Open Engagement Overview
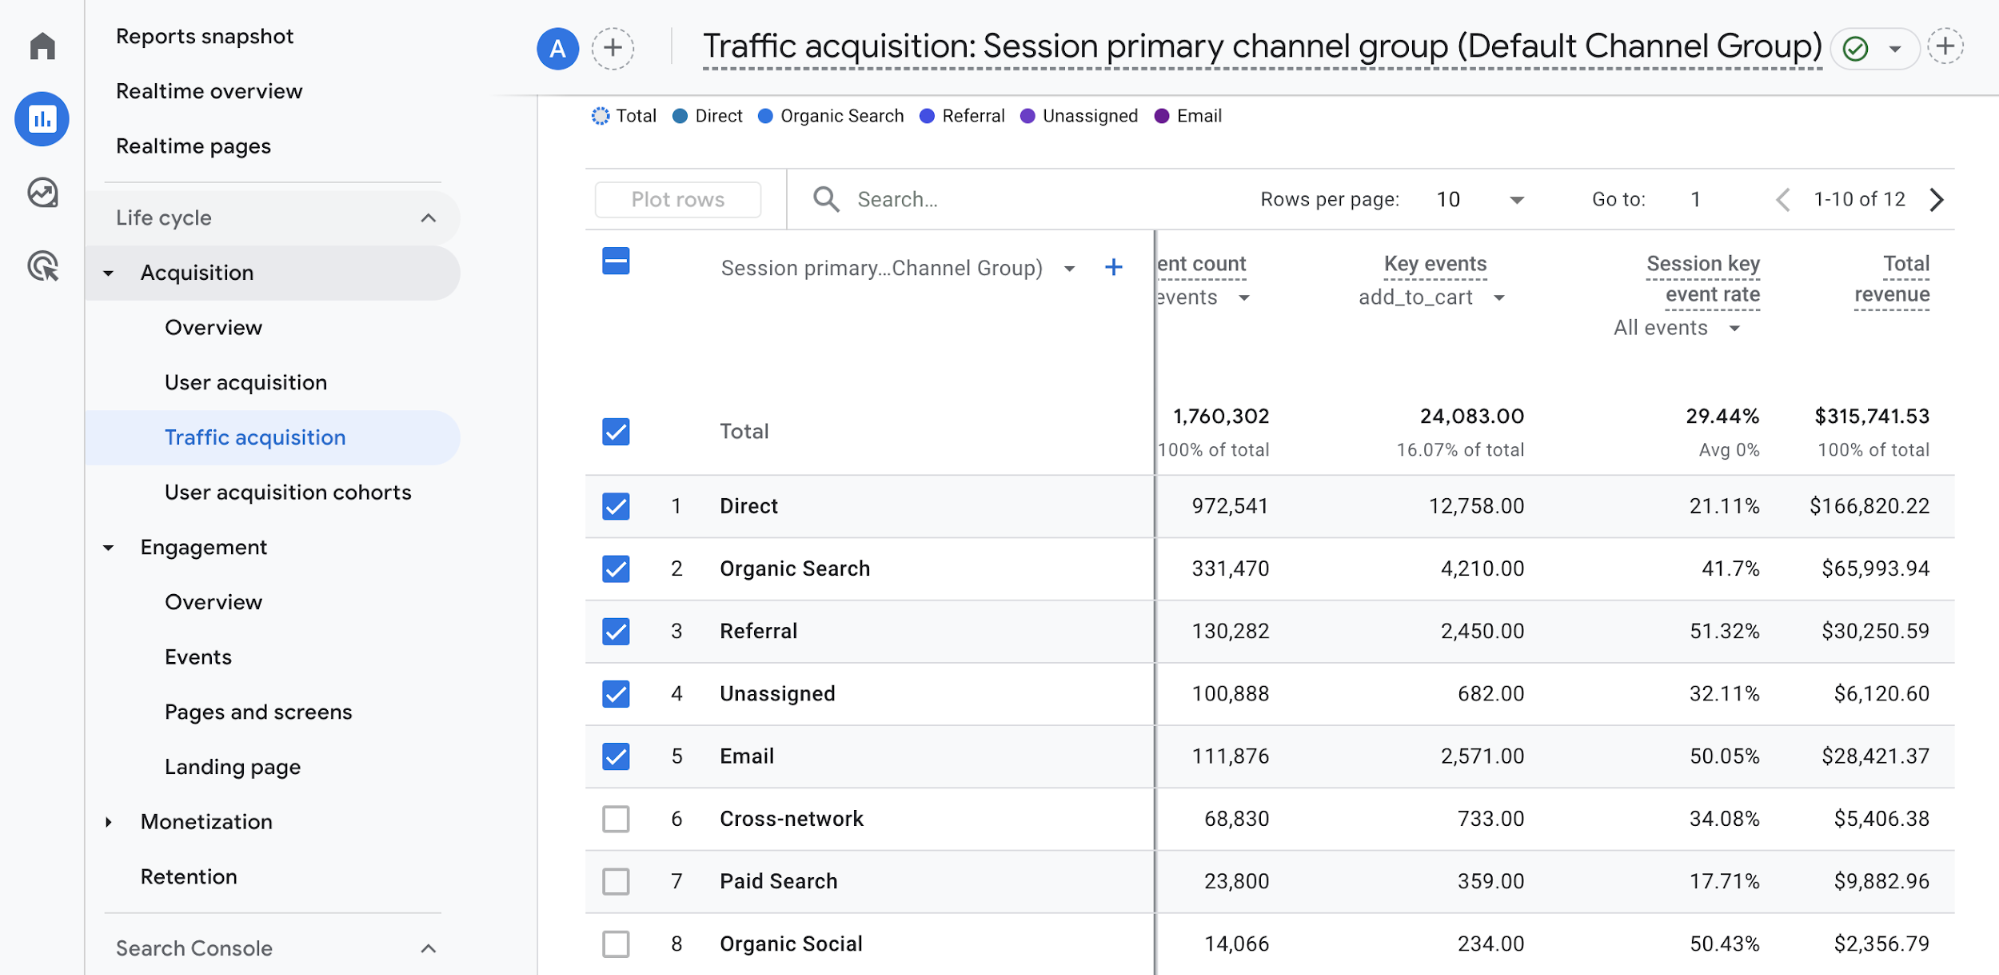Viewport: 1999px width, 975px height. coord(213,602)
